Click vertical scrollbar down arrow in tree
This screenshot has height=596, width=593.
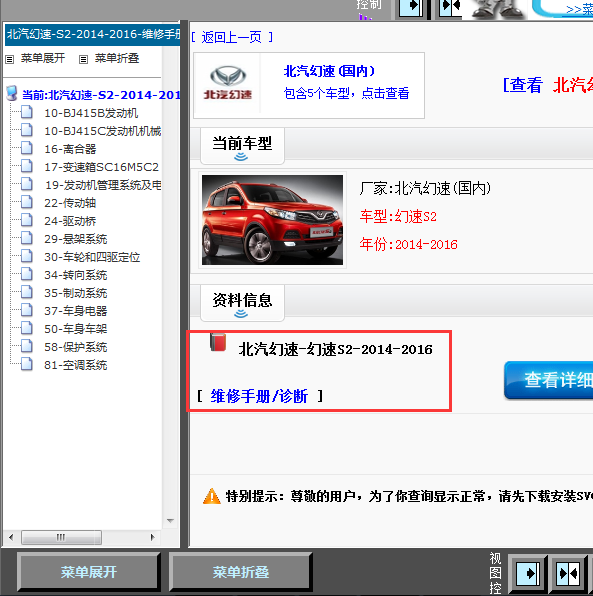tap(170, 520)
